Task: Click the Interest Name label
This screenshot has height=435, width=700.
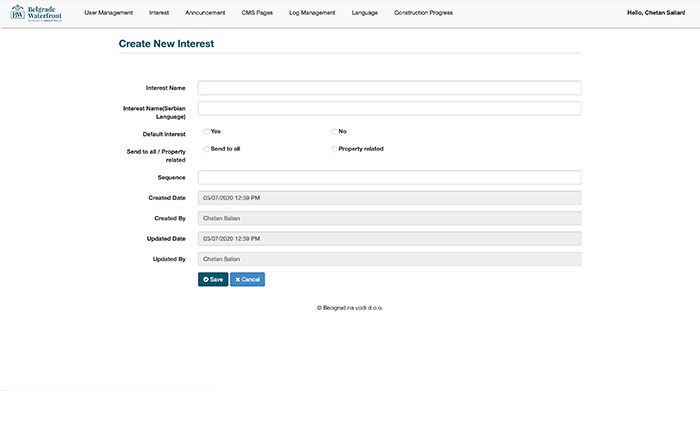Action: [x=166, y=88]
